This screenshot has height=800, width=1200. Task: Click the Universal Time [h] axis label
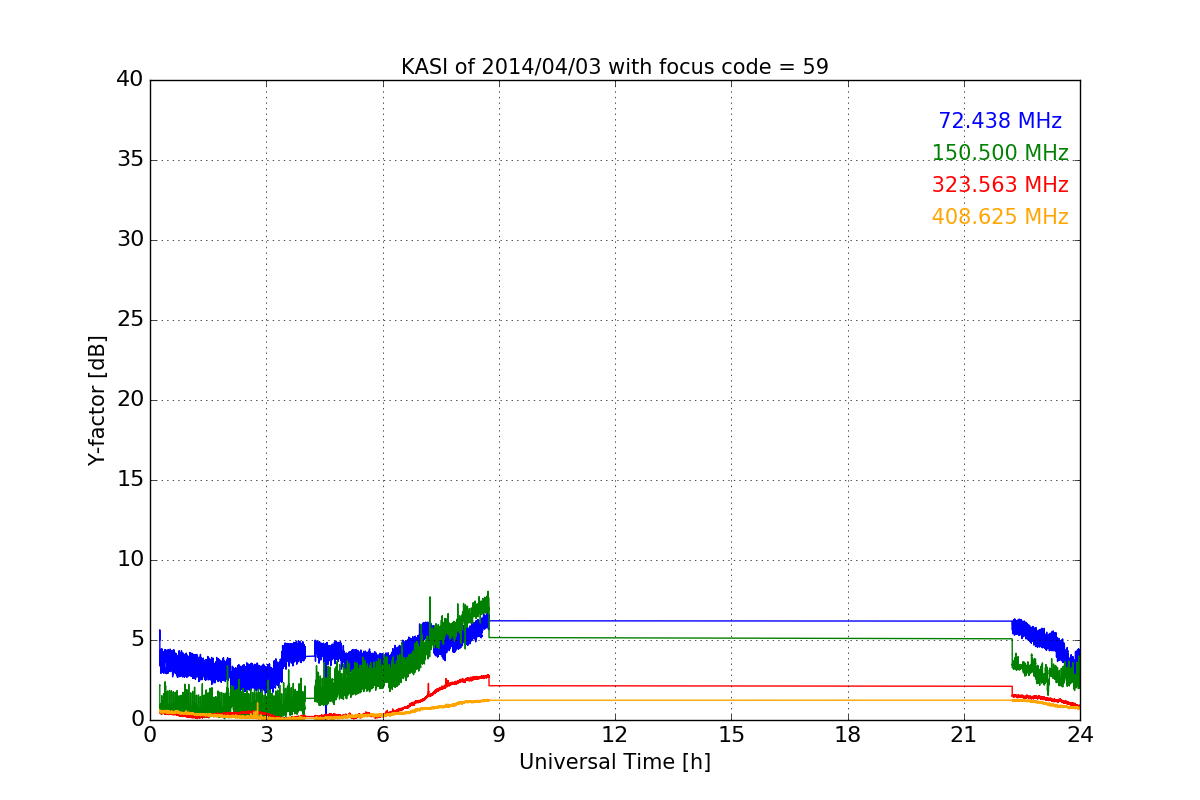point(615,762)
